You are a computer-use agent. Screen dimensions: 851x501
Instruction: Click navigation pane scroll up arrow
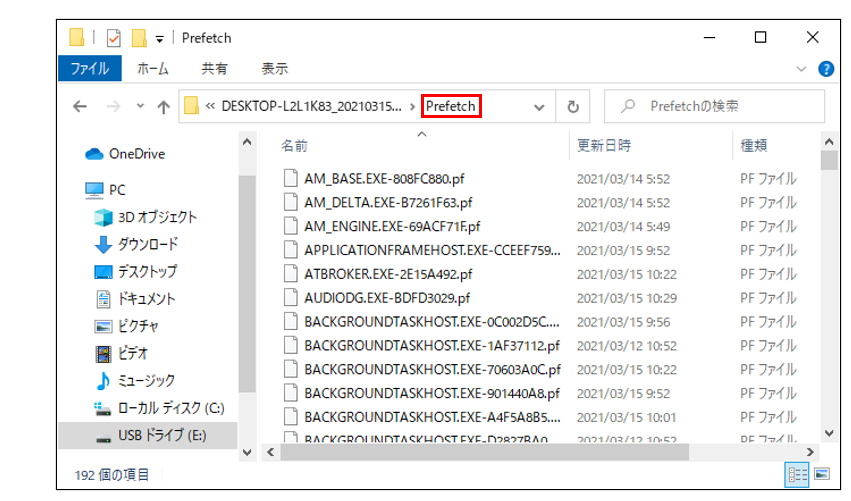(247, 143)
